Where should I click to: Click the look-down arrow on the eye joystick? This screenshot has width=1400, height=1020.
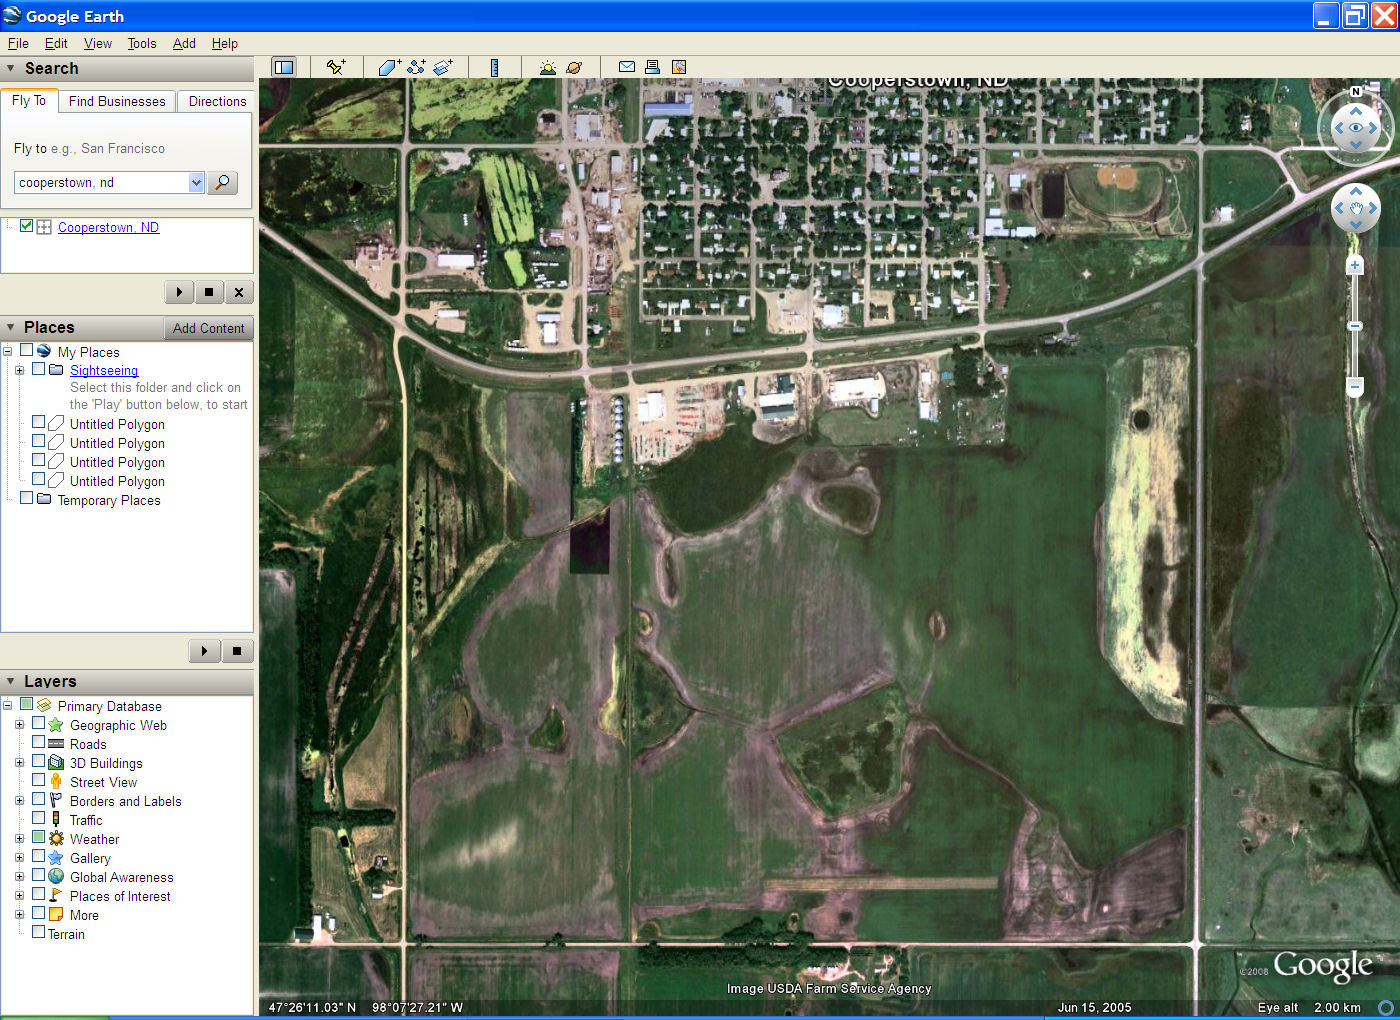pyautogui.click(x=1356, y=145)
